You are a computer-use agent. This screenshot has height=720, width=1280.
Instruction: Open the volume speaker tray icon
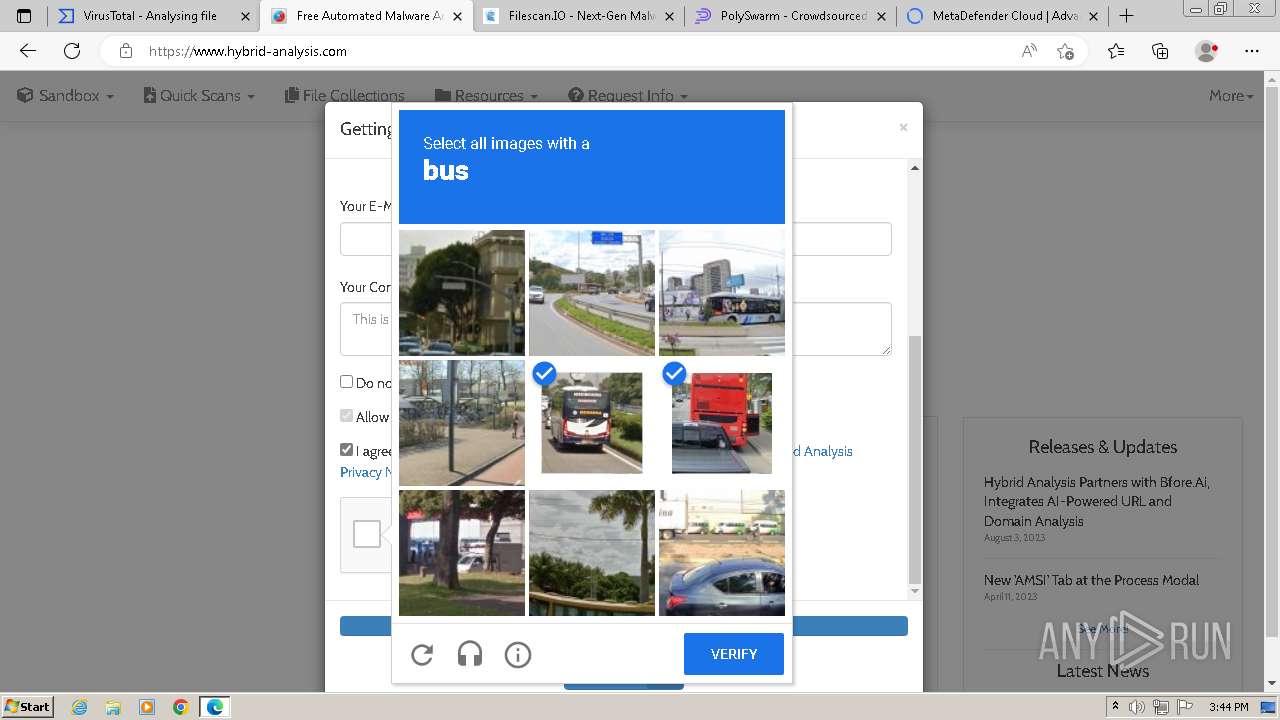tap(1137, 707)
